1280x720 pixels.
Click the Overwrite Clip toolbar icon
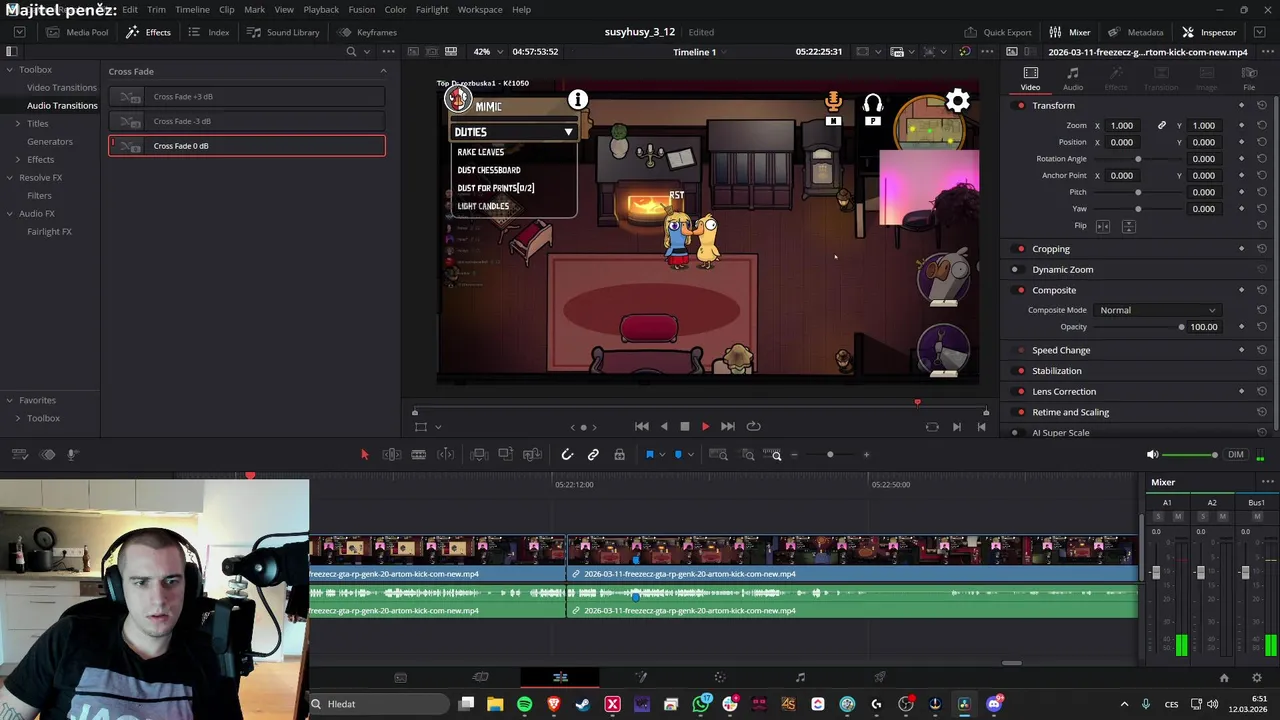click(505, 455)
